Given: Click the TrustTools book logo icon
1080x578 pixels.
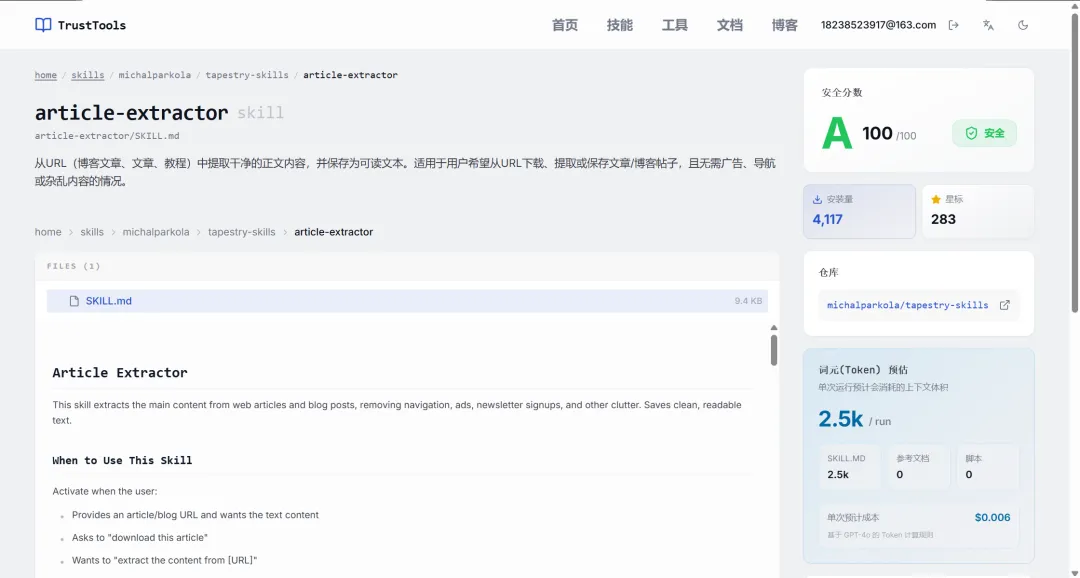Looking at the screenshot, I should tap(43, 25).
